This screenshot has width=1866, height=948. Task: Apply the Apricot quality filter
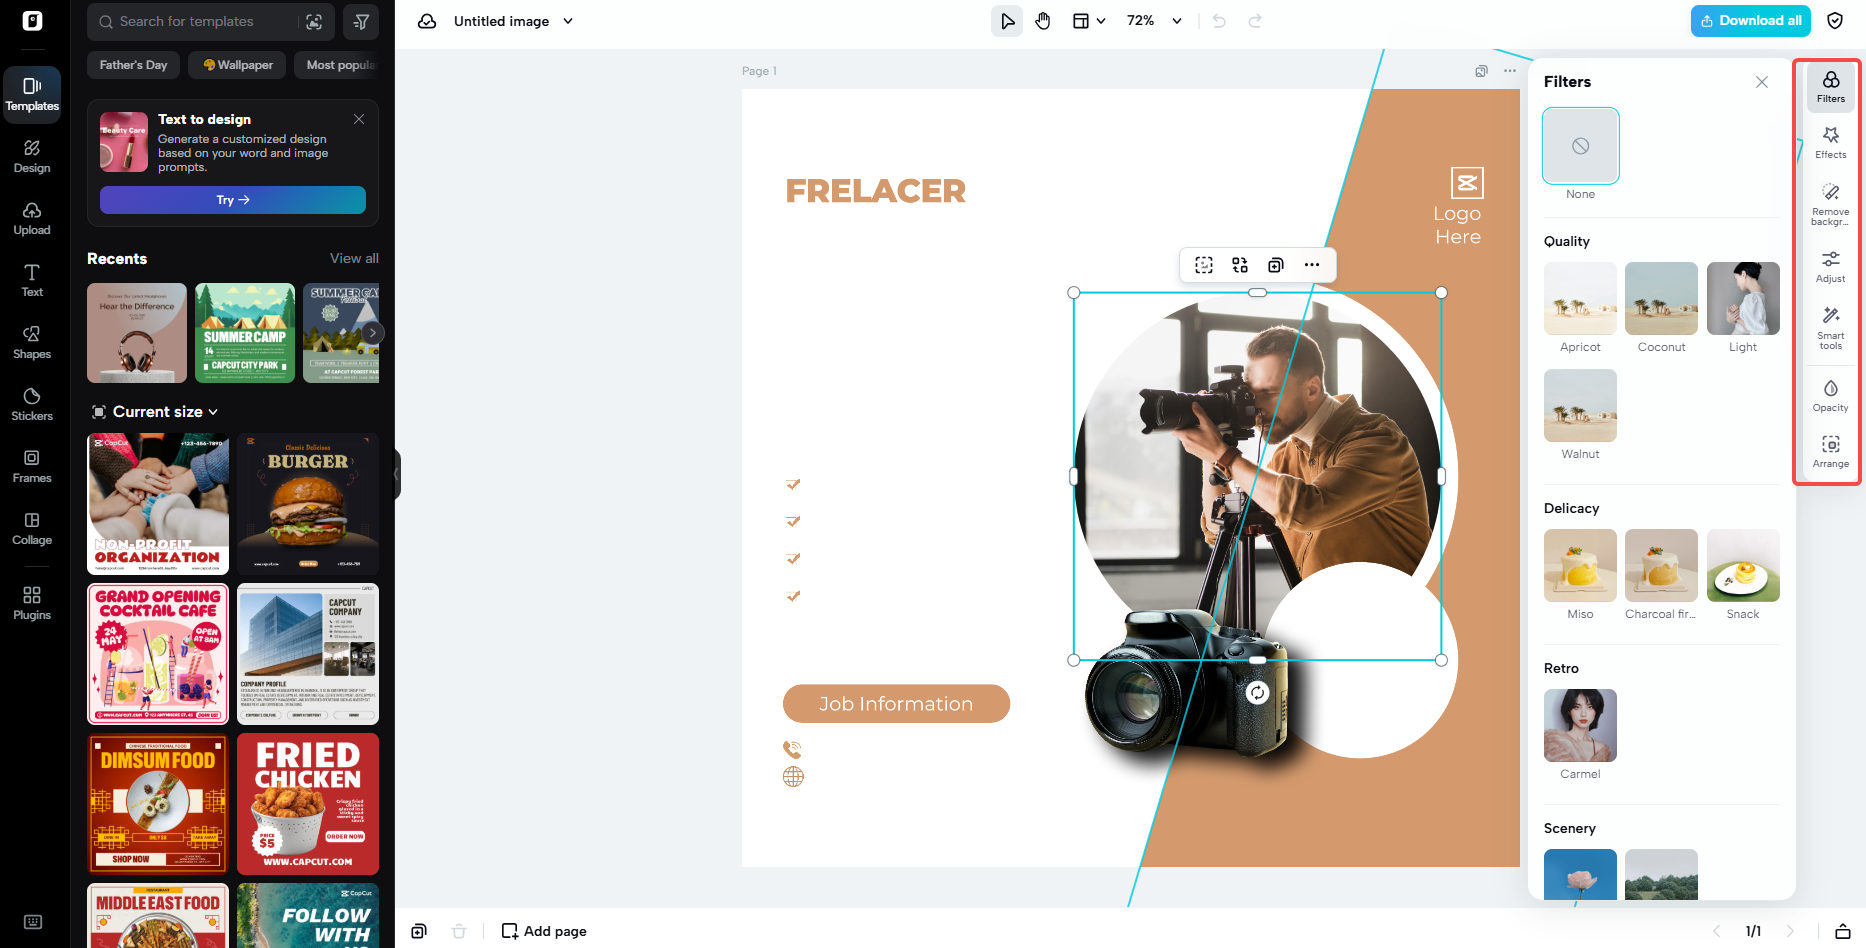(x=1580, y=298)
